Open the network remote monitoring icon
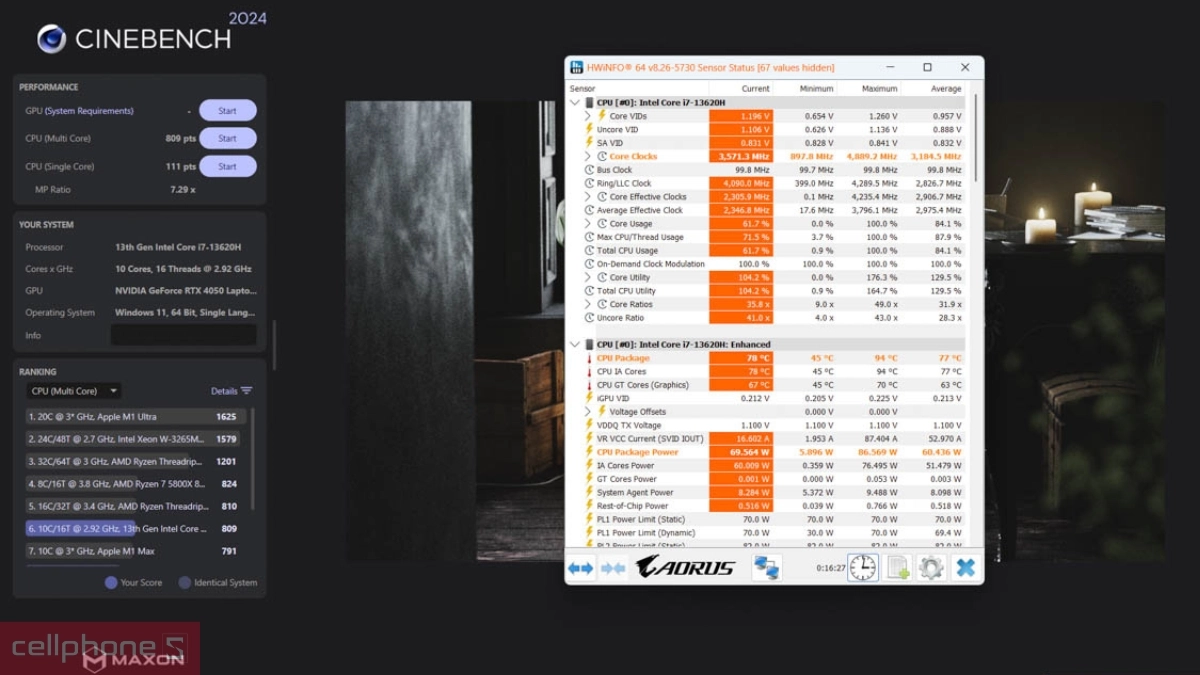The height and width of the screenshot is (675, 1200). [x=767, y=568]
